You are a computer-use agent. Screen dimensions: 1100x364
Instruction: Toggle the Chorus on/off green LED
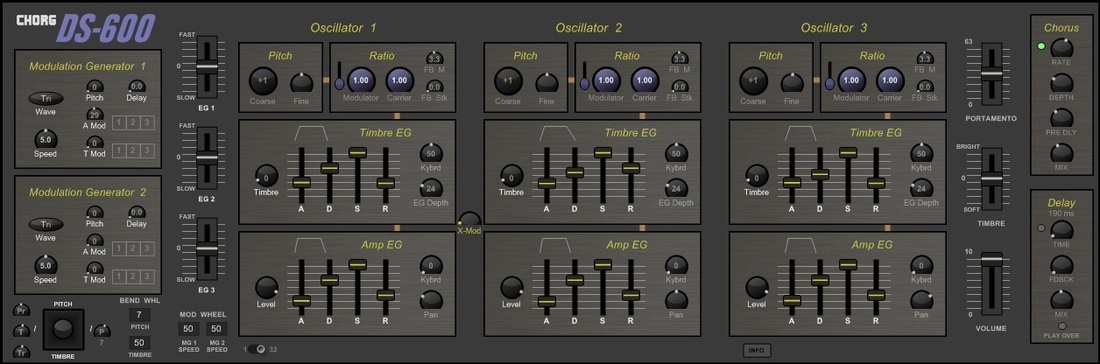[x=1041, y=46]
